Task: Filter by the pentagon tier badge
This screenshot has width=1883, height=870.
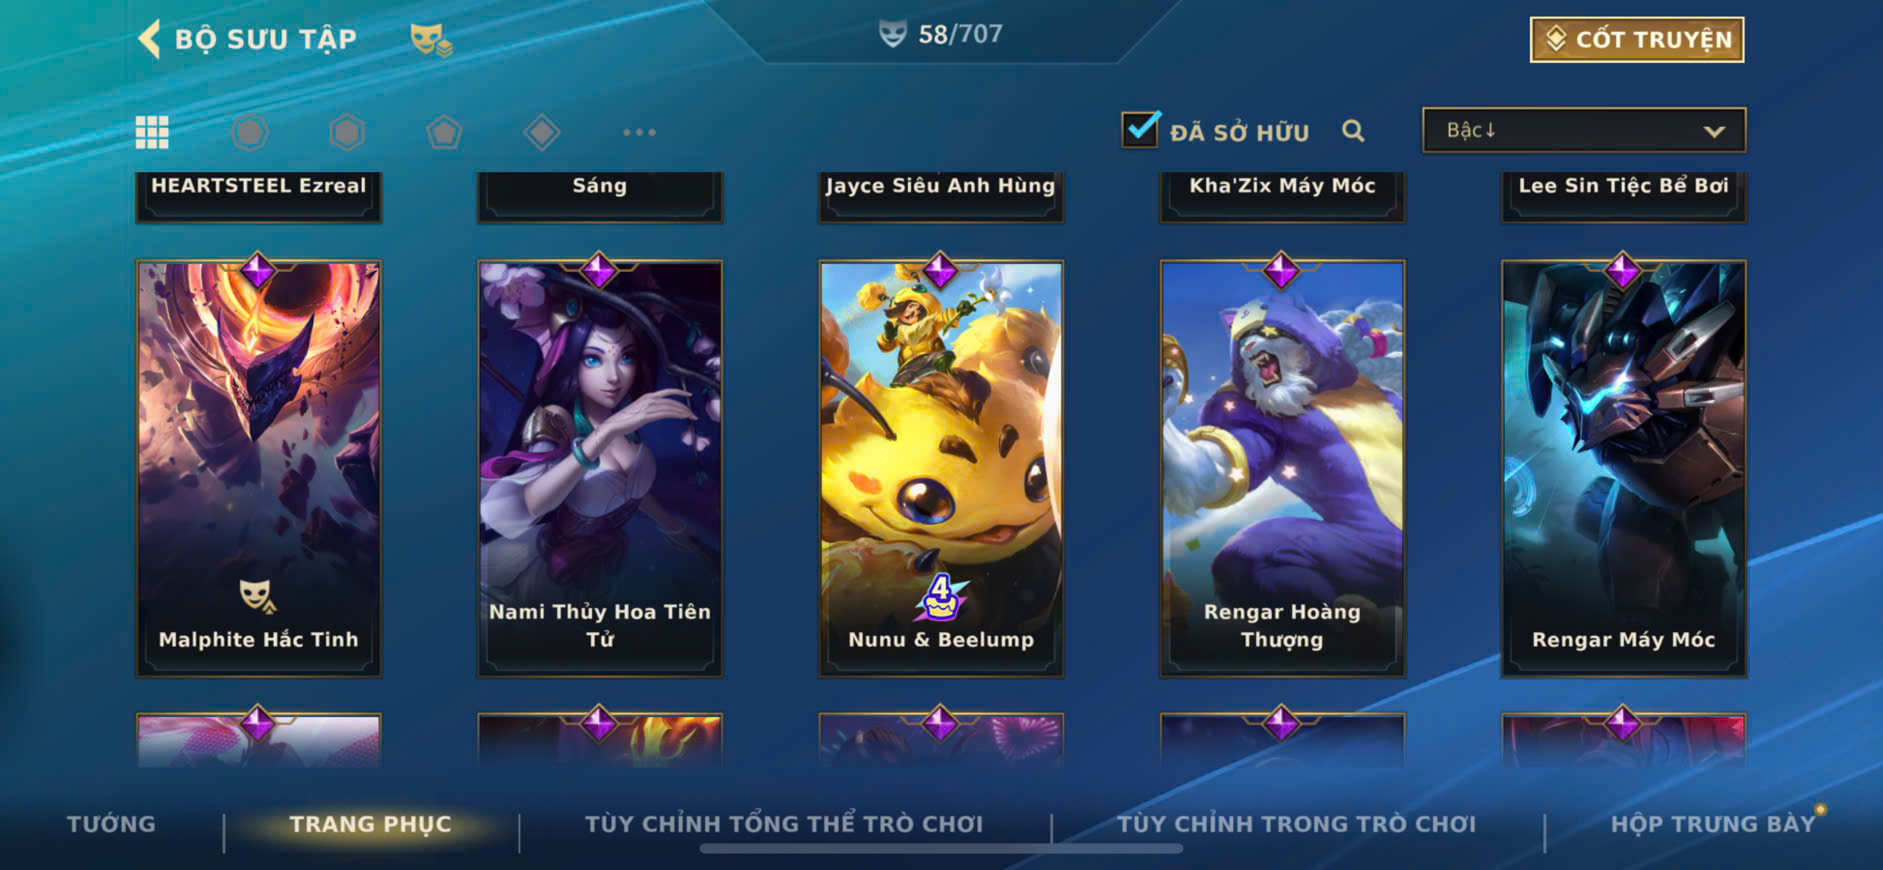Action: coord(444,132)
